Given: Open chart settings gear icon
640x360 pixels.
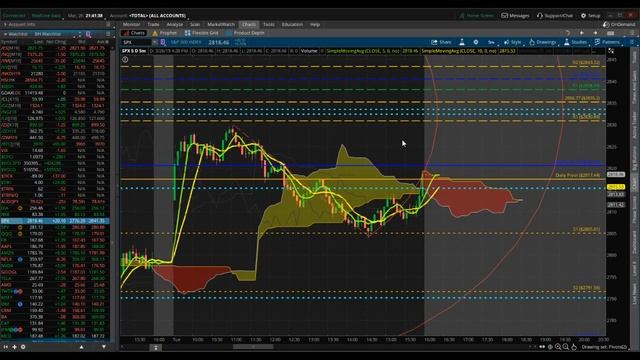Looking at the screenshot, I should (476, 42).
